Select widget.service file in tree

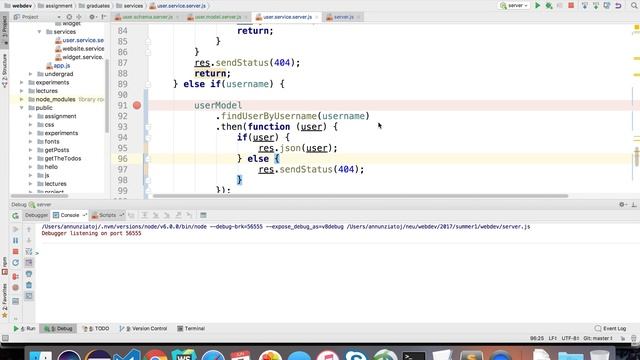coord(79,57)
